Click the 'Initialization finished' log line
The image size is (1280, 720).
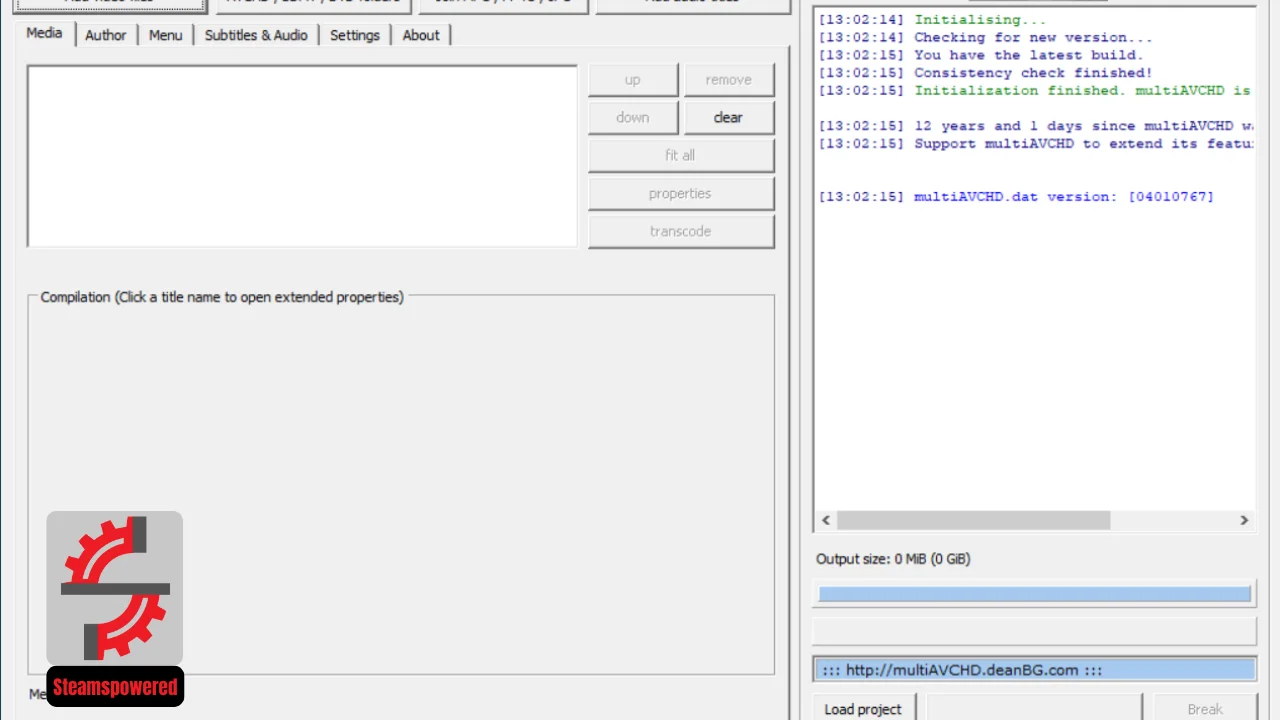[1035, 91]
